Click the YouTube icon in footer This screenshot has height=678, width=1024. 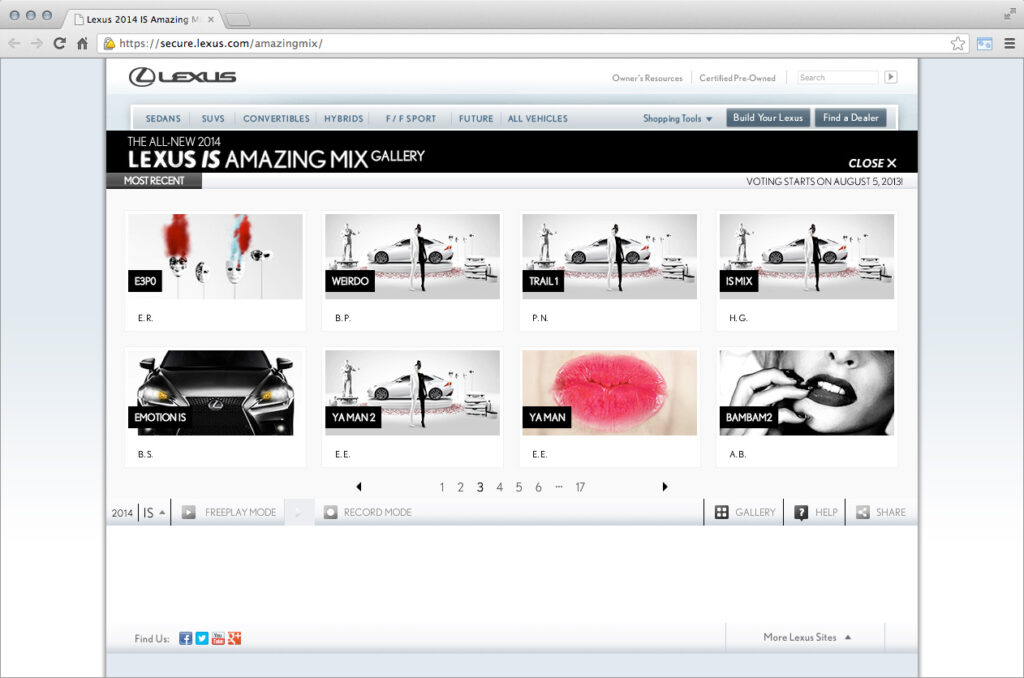click(218, 638)
